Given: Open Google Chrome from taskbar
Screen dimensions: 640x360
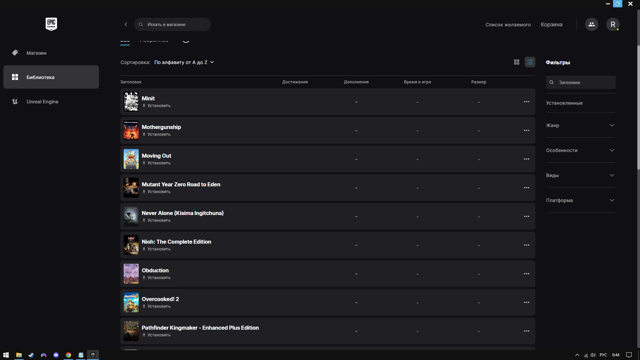Looking at the screenshot, I should click(x=68, y=355).
